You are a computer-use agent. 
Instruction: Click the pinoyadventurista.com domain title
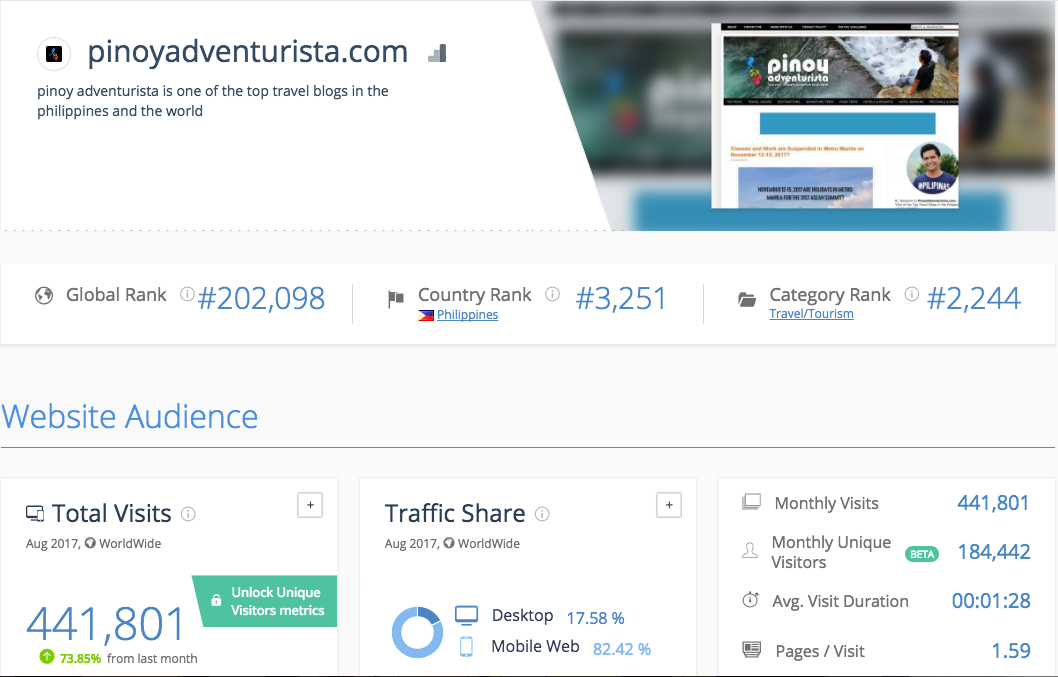pyautogui.click(x=248, y=52)
